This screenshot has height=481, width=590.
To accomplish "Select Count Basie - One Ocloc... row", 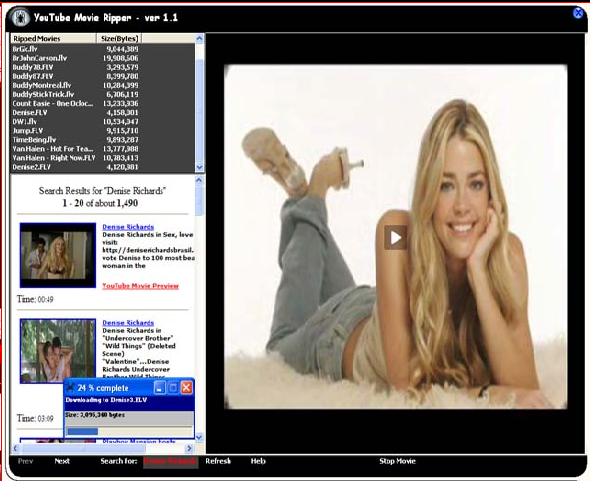I will point(102,103).
